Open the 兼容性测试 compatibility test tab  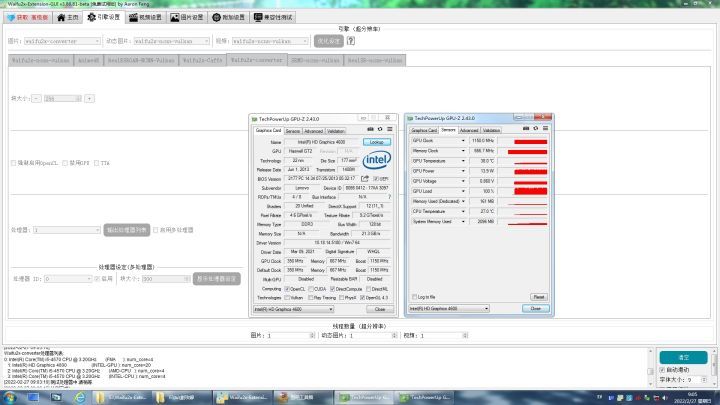(273, 17)
